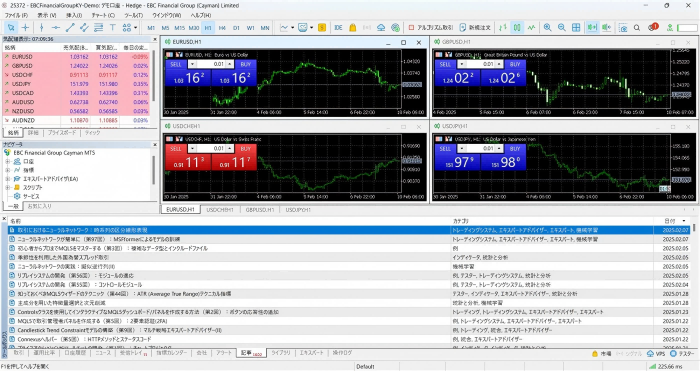Switch timeframe to MN
This screenshot has width=700, height=371.
click(265, 28)
